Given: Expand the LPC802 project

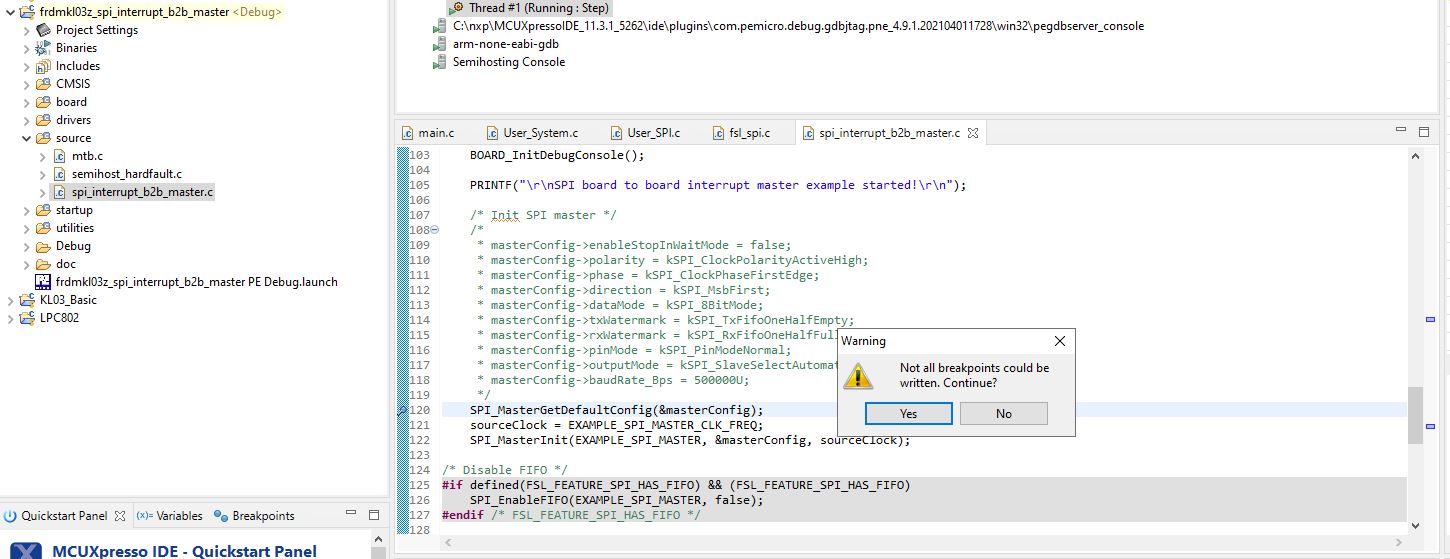Looking at the screenshot, I should (10, 318).
